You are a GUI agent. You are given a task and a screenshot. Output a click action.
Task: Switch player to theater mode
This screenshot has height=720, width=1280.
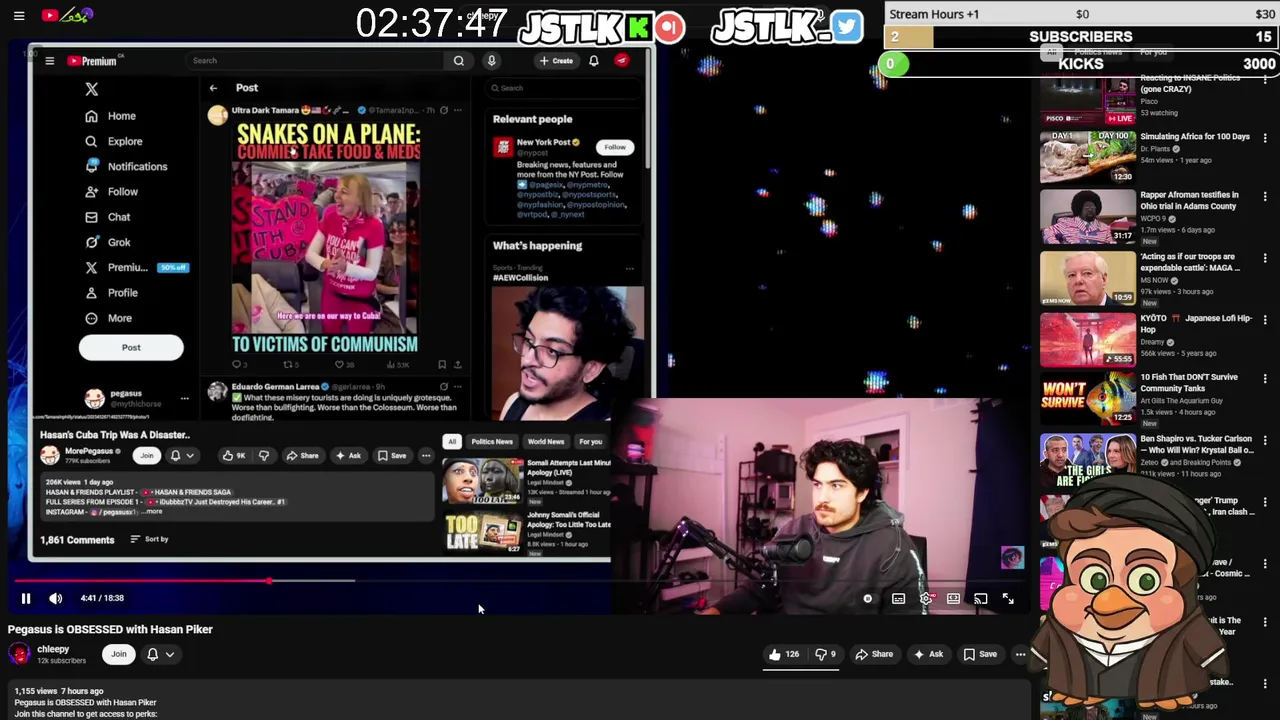[x=953, y=599]
